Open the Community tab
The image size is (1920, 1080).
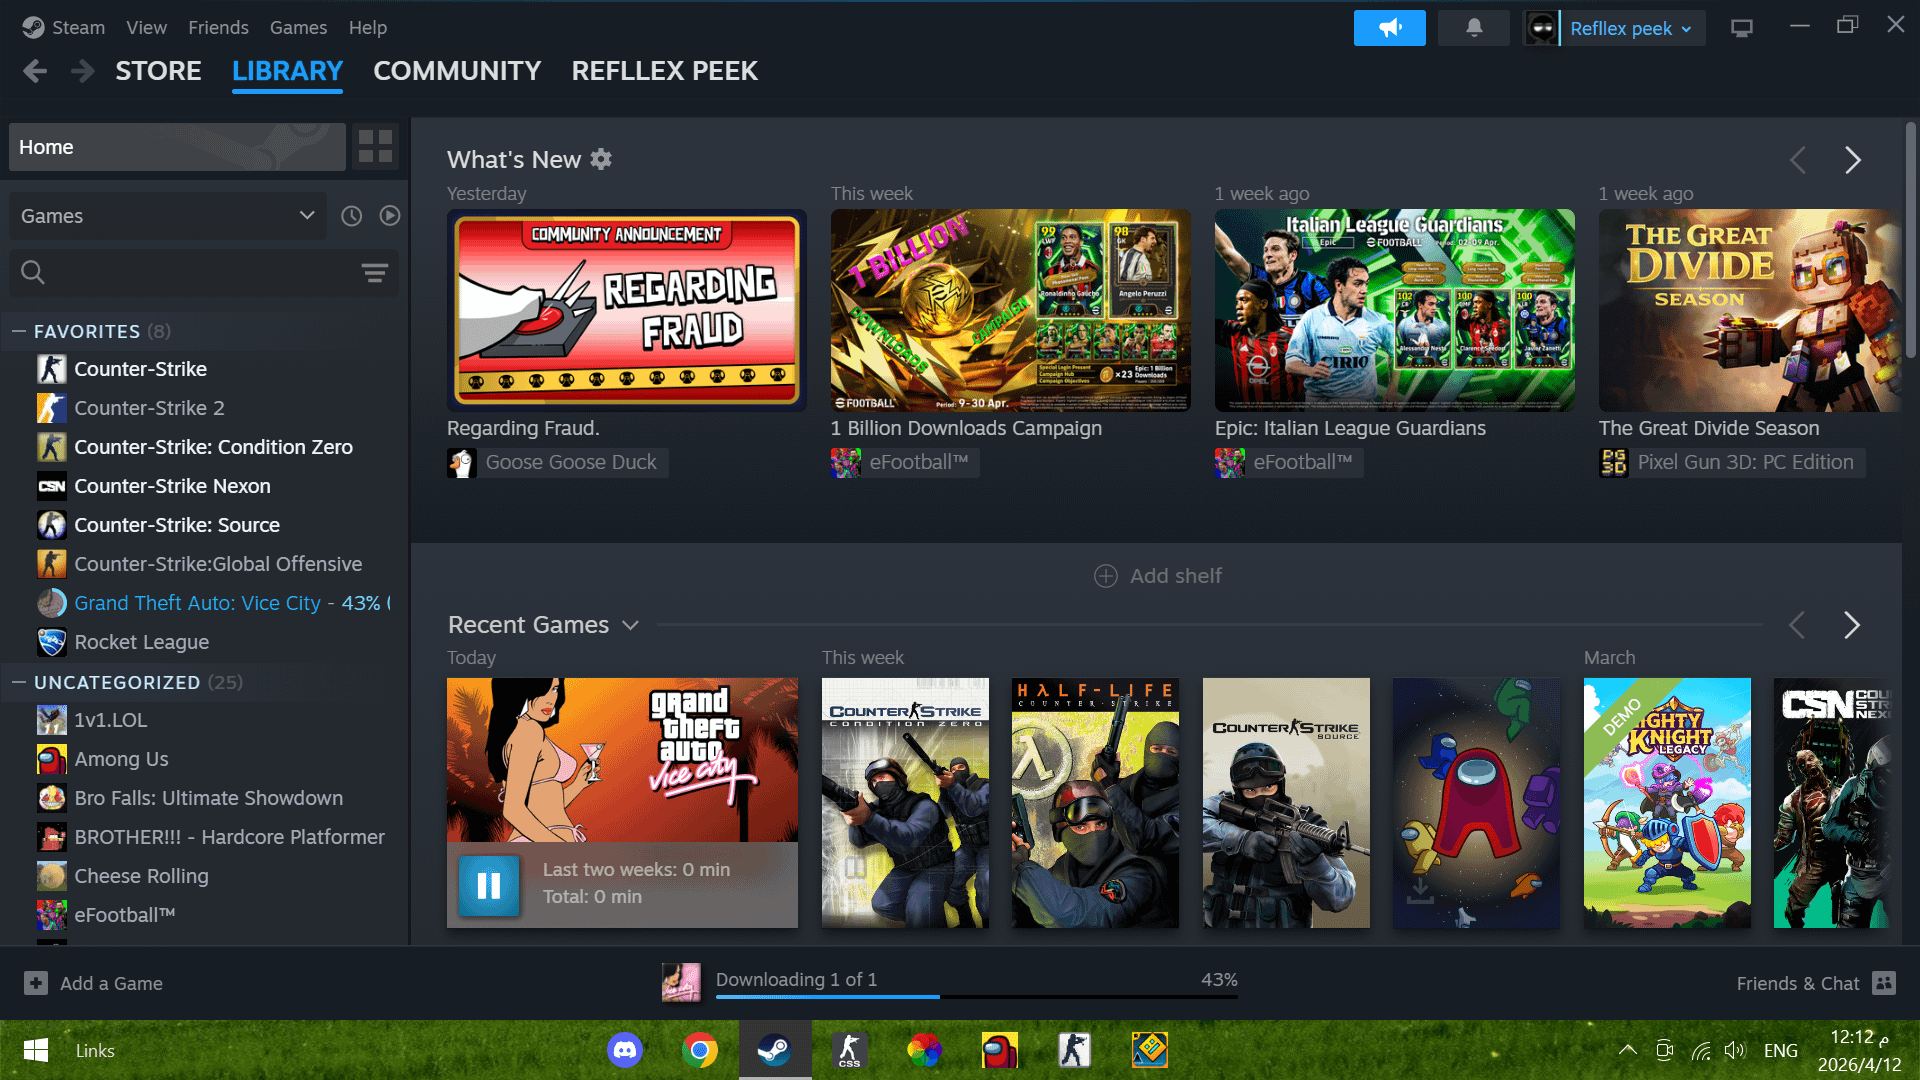pyautogui.click(x=456, y=71)
